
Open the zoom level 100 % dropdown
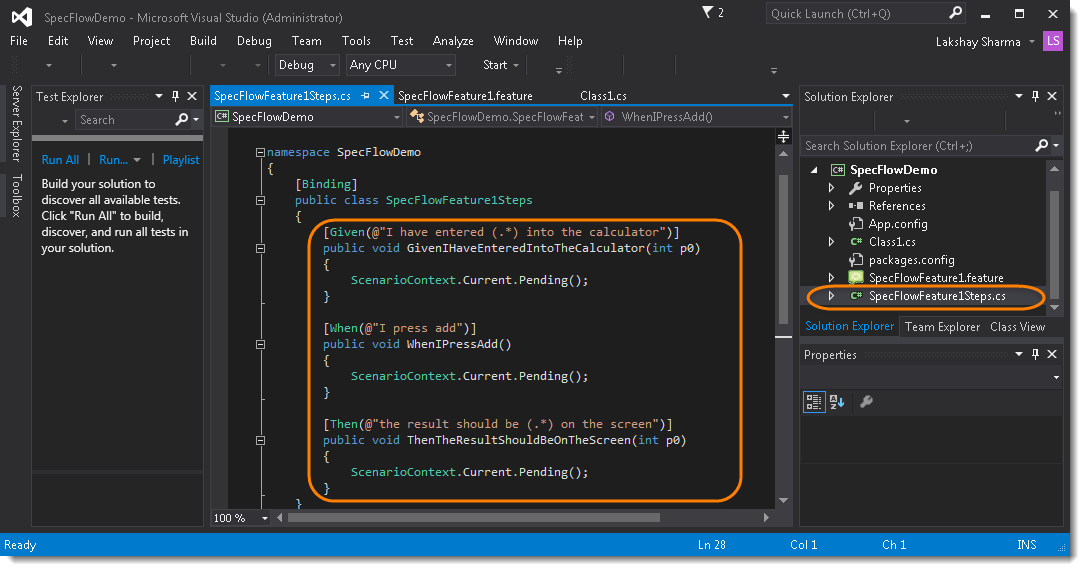[264, 518]
